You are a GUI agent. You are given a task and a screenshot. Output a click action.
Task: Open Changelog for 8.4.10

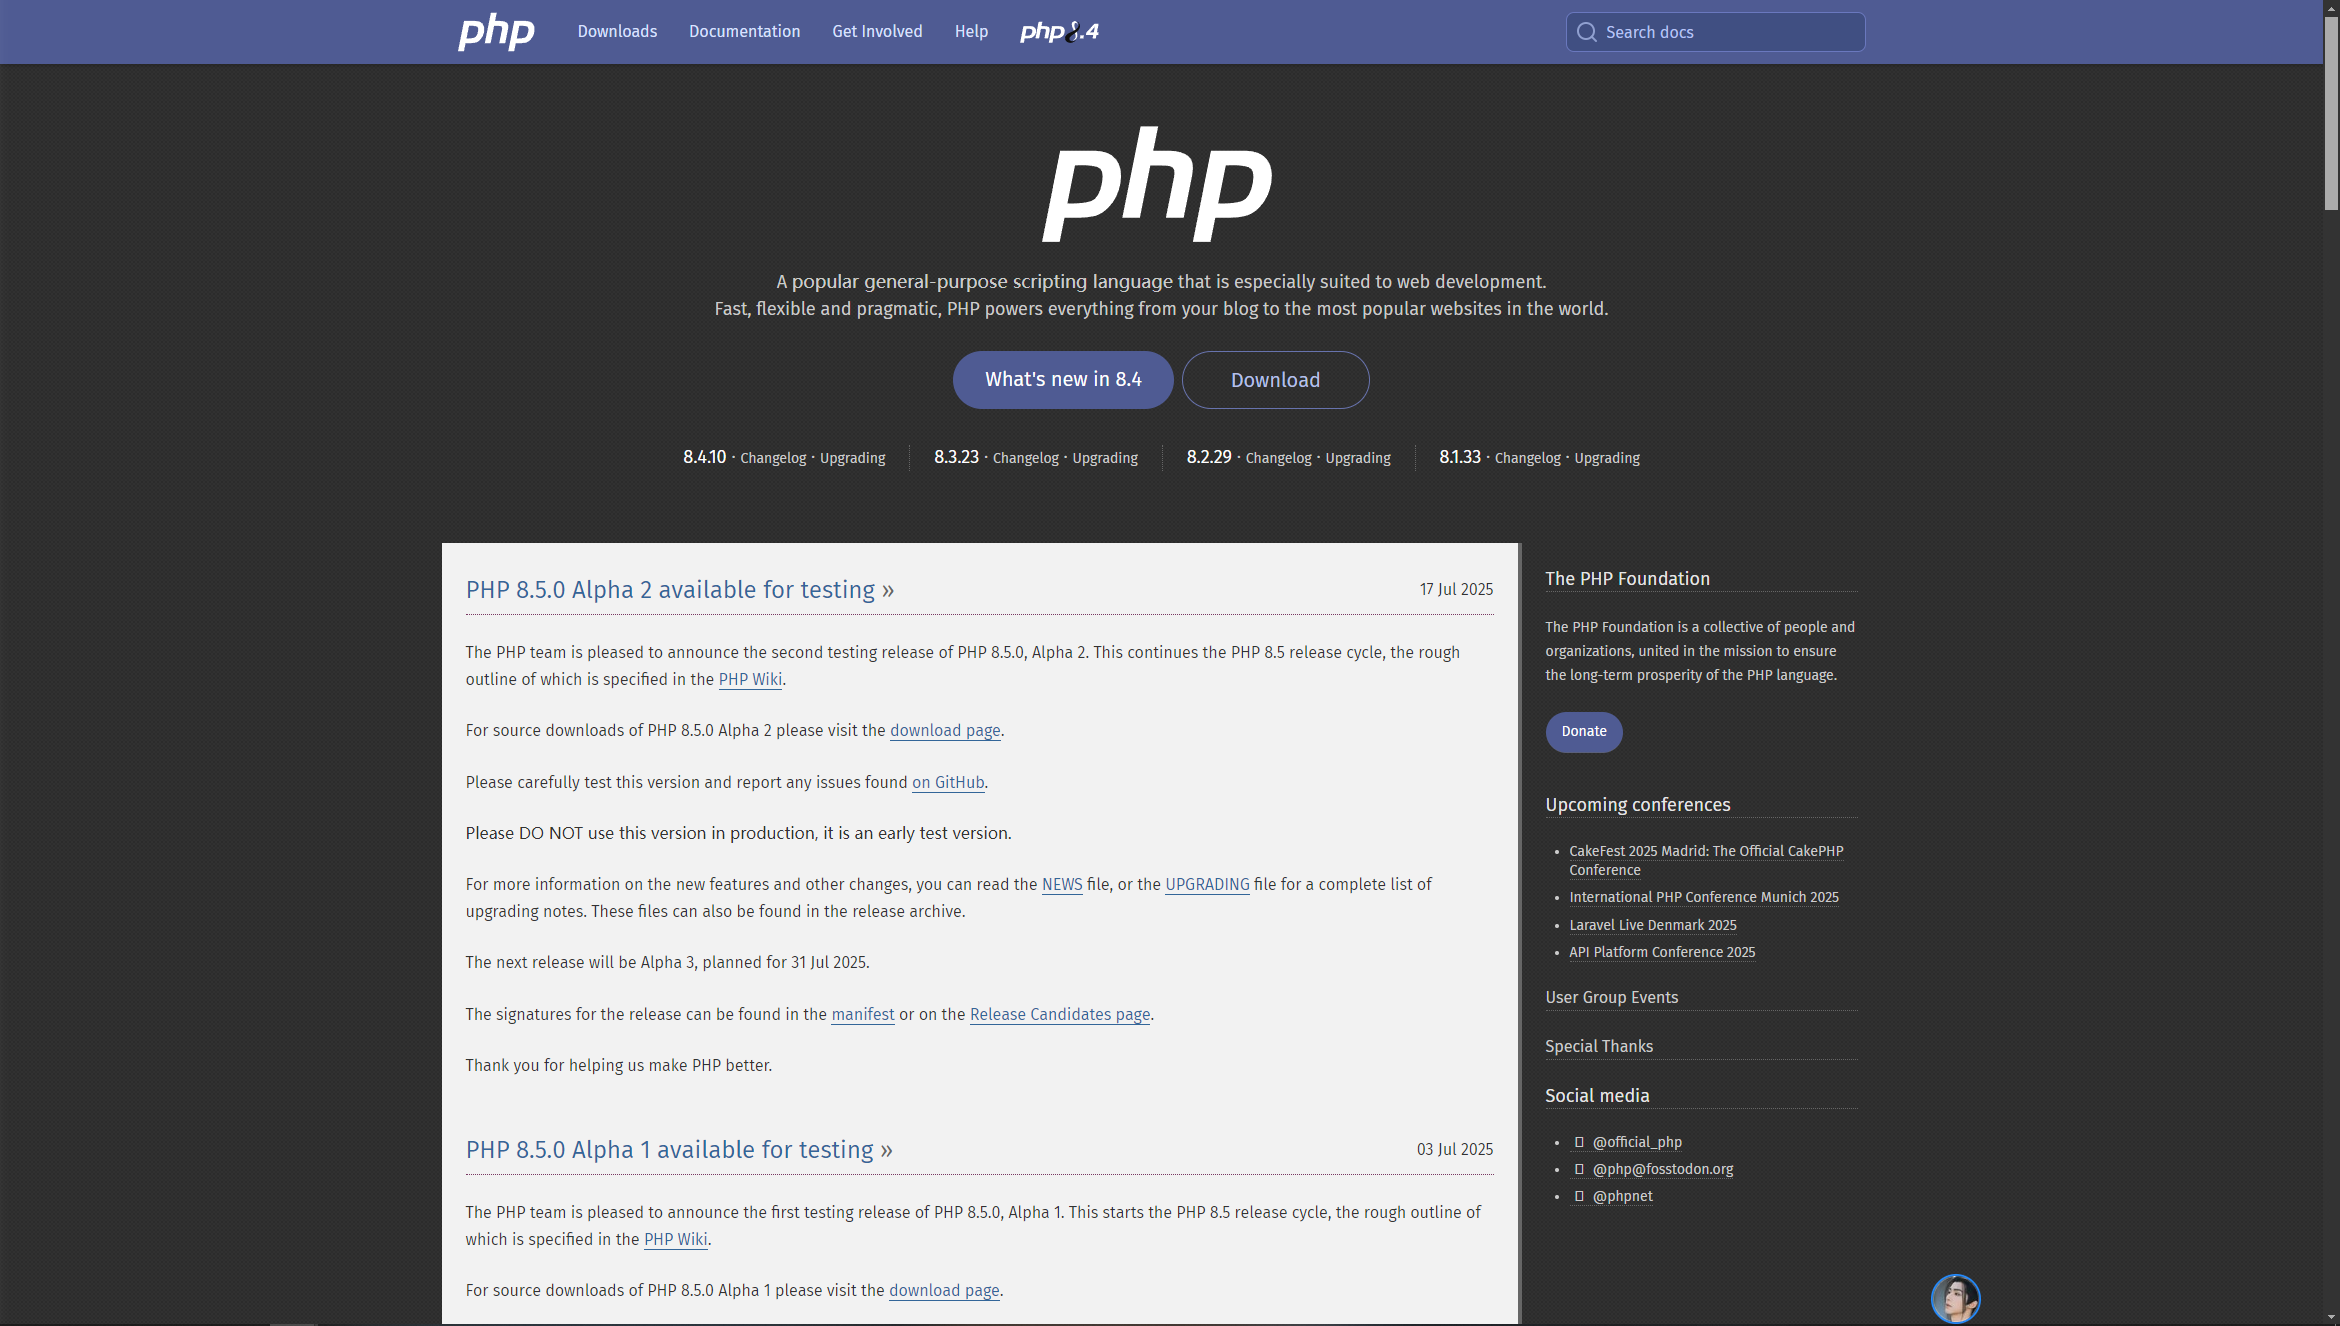coord(773,458)
